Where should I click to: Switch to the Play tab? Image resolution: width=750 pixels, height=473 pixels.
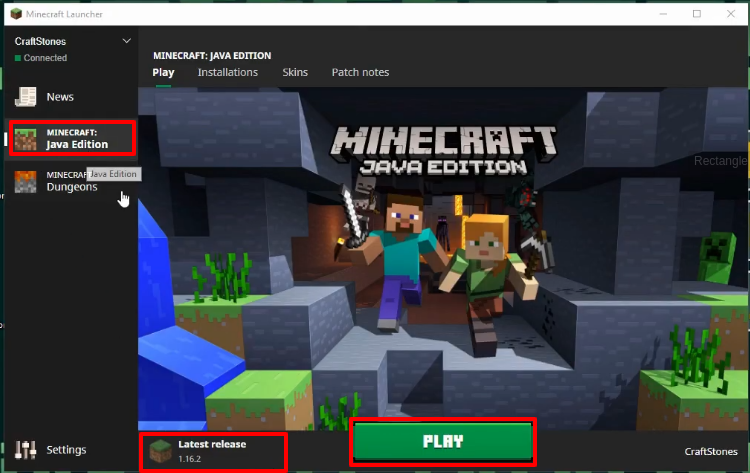pos(163,72)
